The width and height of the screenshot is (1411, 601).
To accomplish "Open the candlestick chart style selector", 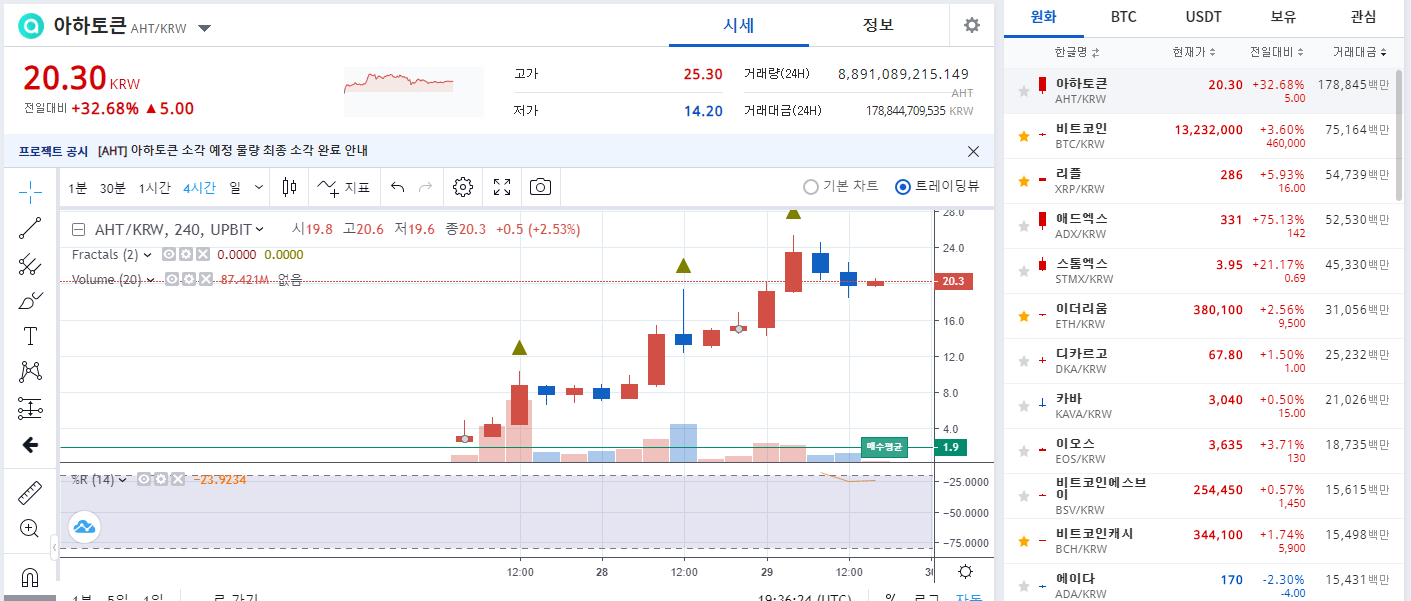I will coord(290,187).
